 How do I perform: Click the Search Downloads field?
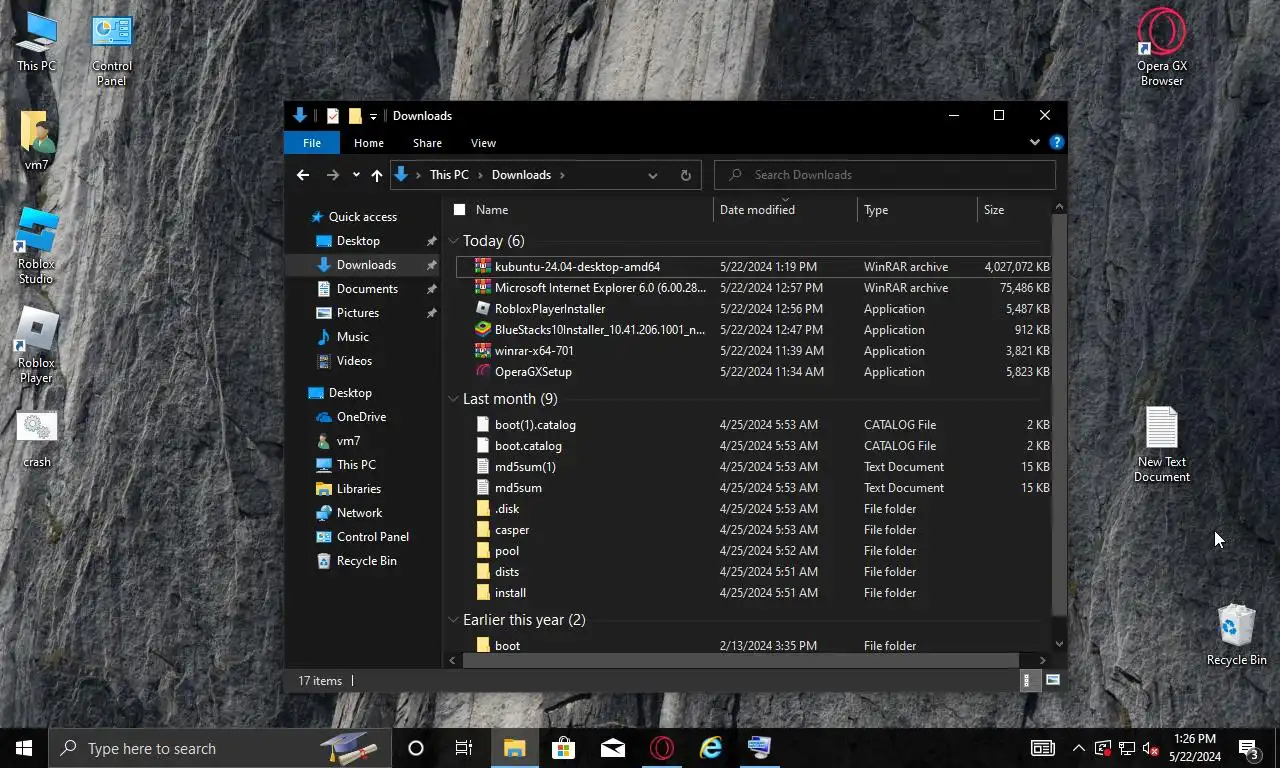click(885, 175)
